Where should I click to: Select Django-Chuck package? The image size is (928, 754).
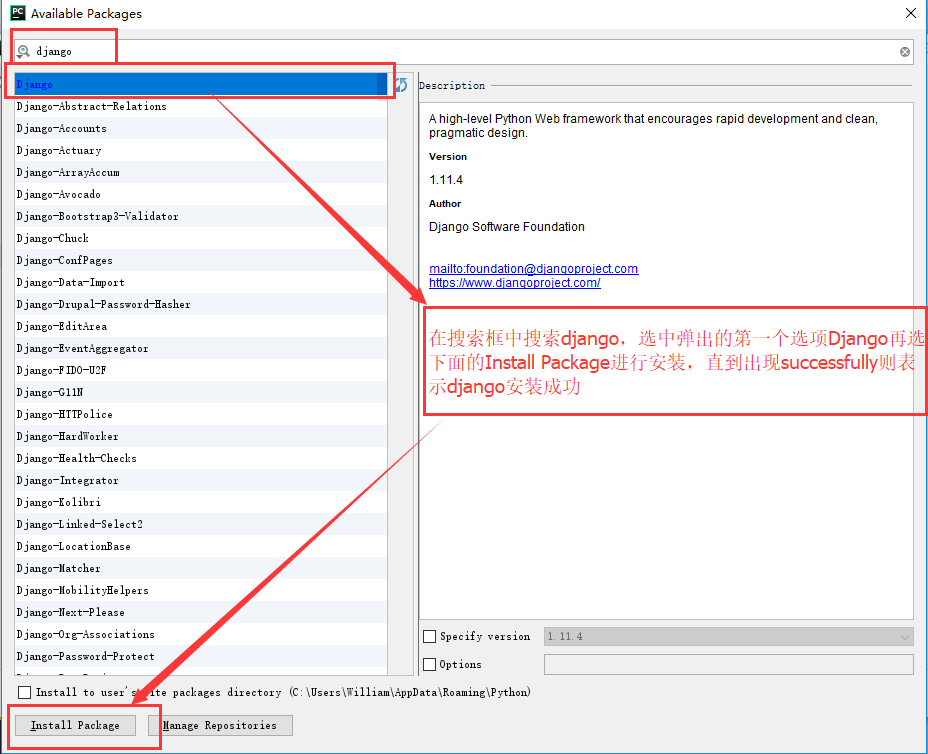201,239
